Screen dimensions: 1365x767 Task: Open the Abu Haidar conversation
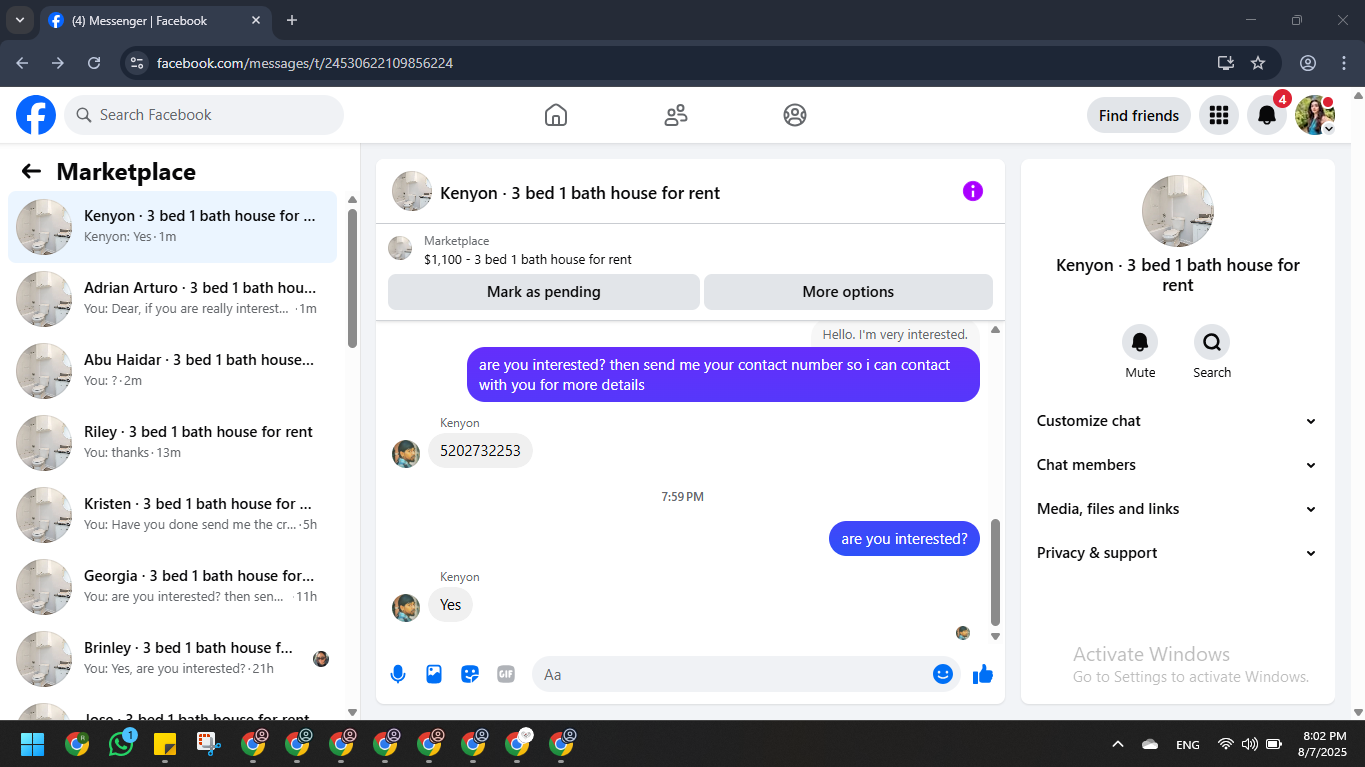tap(172, 371)
